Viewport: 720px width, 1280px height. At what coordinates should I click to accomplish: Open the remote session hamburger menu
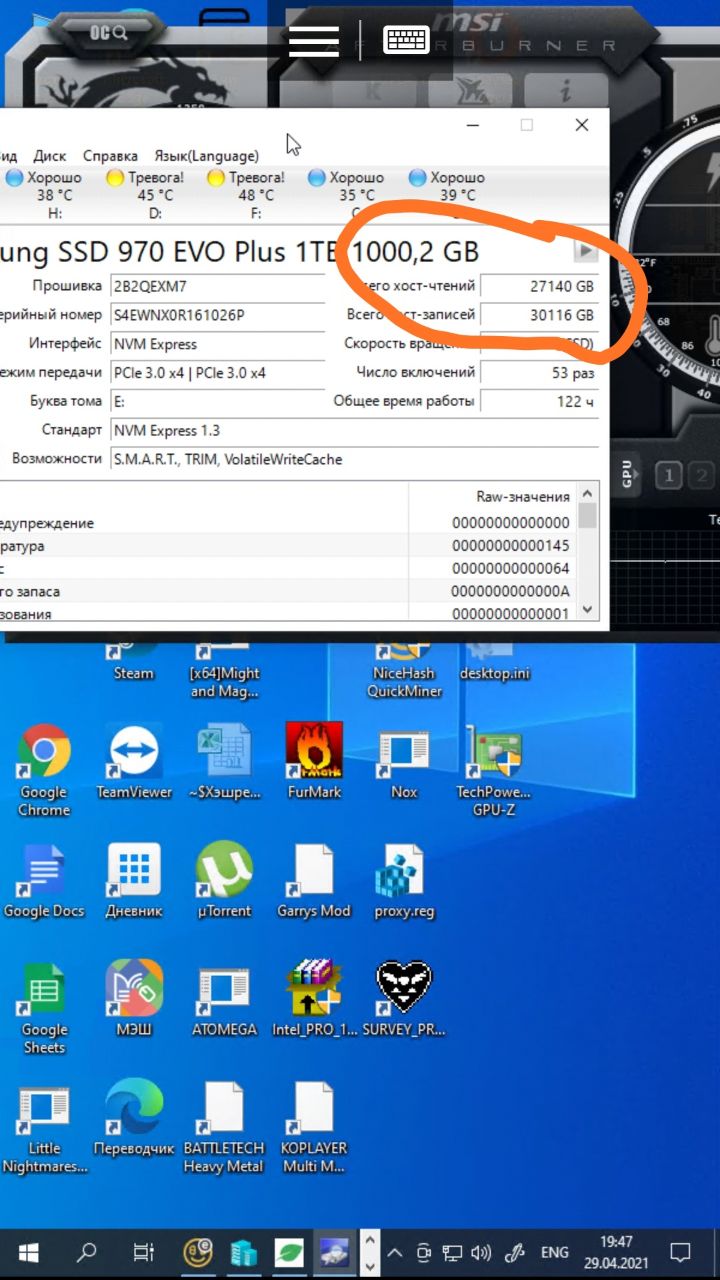tap(314, 40)
